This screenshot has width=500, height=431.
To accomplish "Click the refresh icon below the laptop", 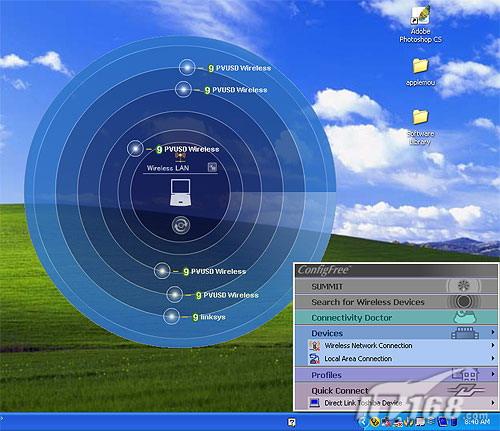I will click(181, 225).
